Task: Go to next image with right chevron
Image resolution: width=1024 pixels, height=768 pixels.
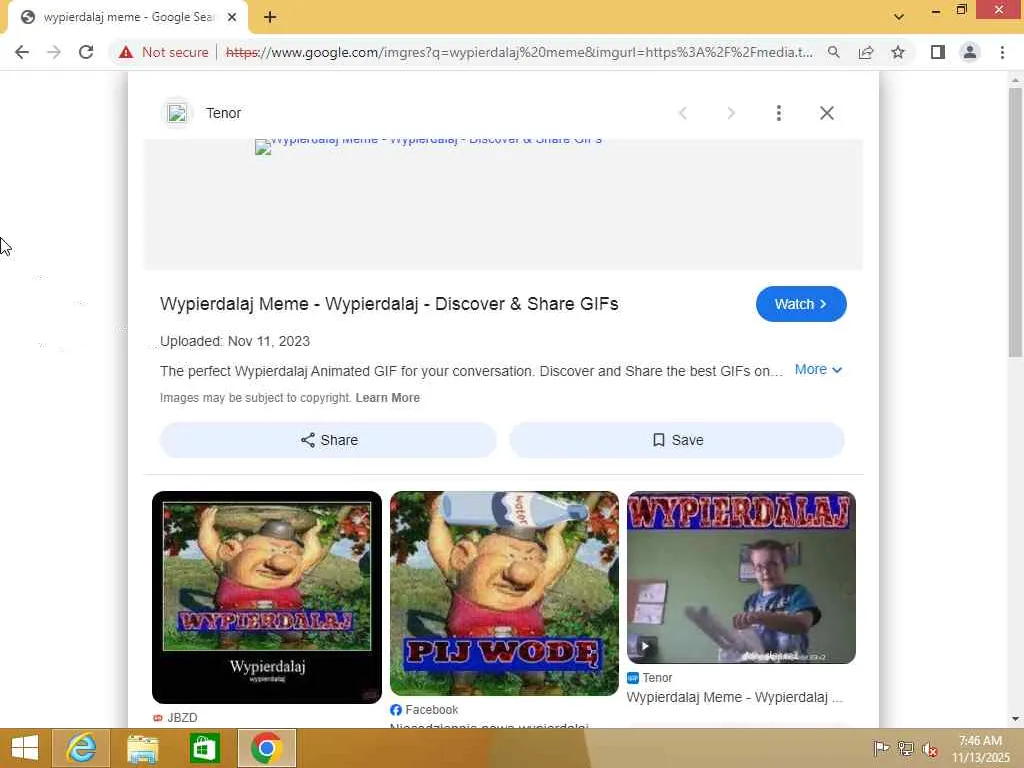Action: pyautogui.click(x=731, y=113)
